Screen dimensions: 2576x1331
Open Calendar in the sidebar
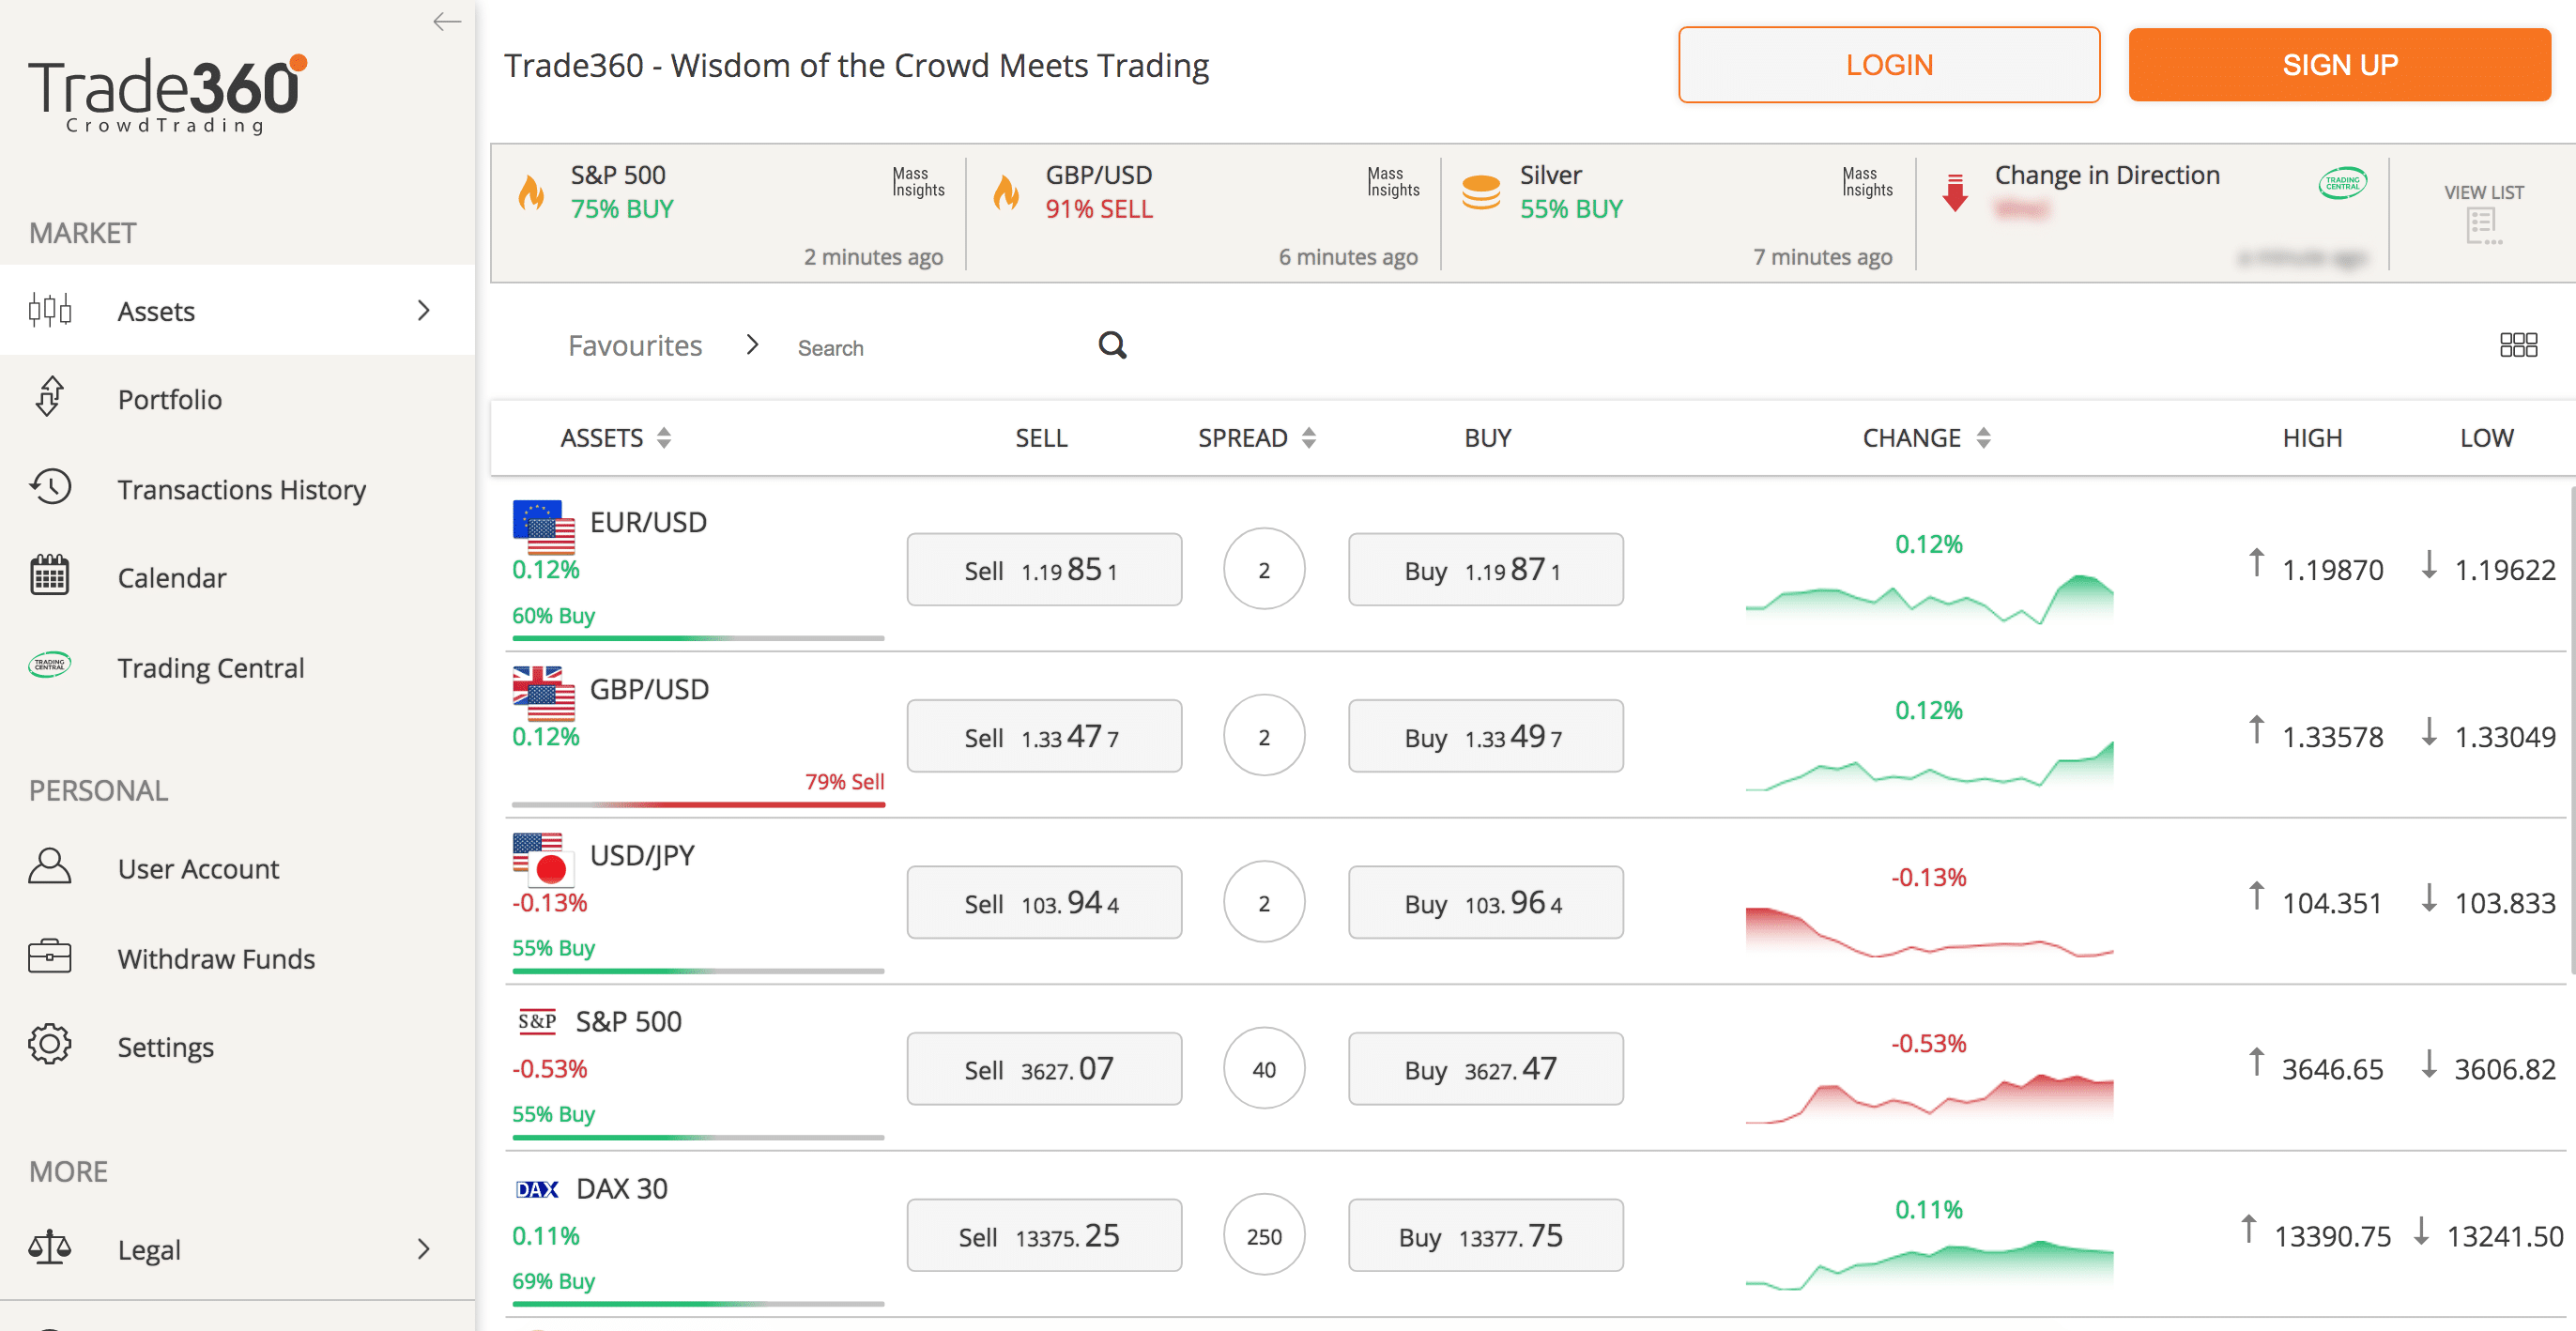click(x=237, y=578)
